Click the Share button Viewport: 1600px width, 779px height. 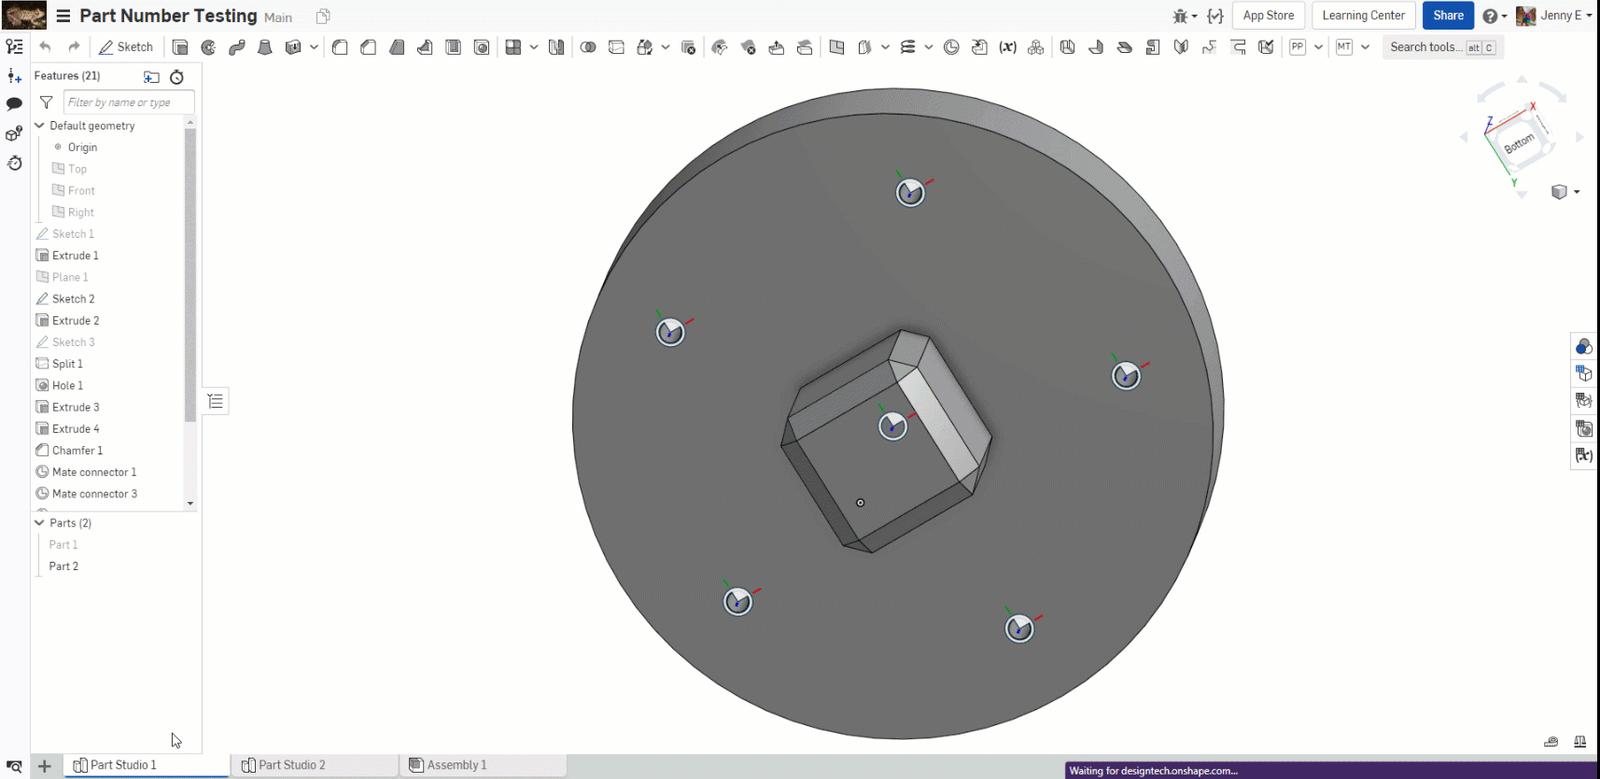1447,15
